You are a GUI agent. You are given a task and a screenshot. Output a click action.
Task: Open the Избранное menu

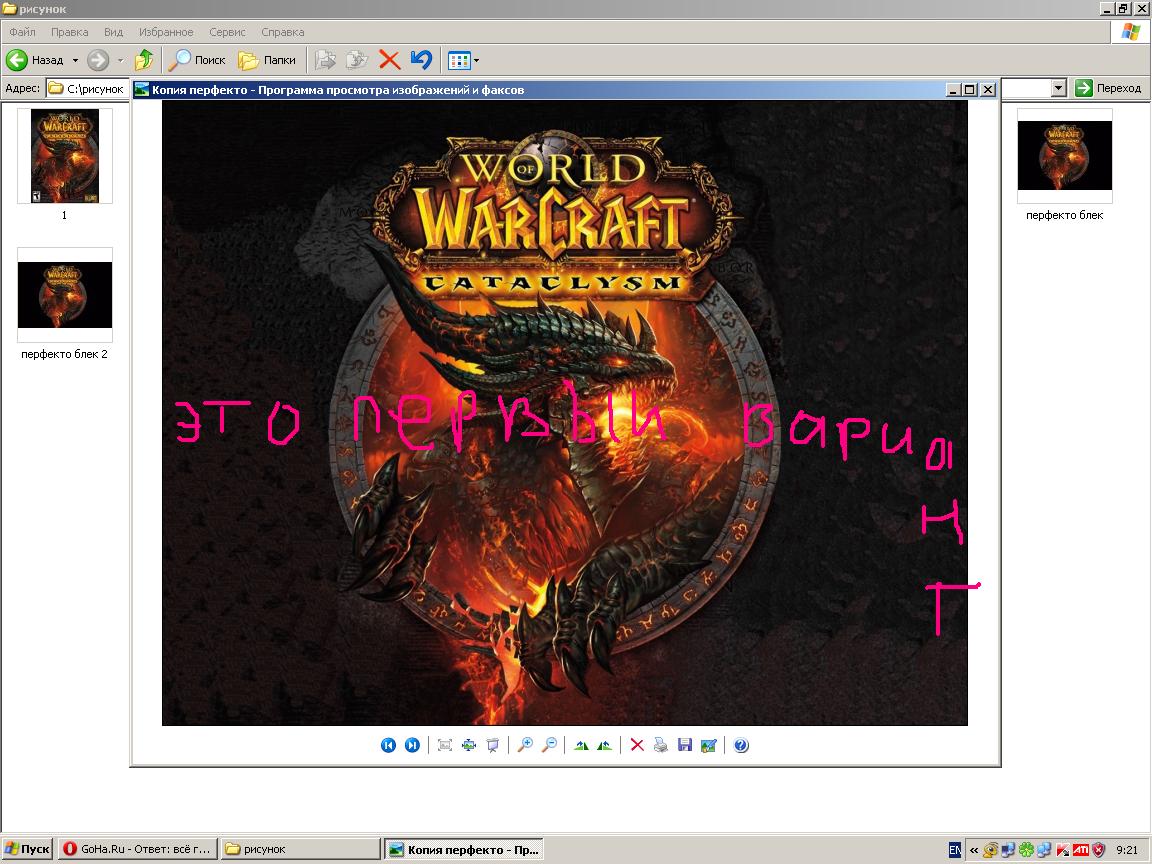(166, 32)
